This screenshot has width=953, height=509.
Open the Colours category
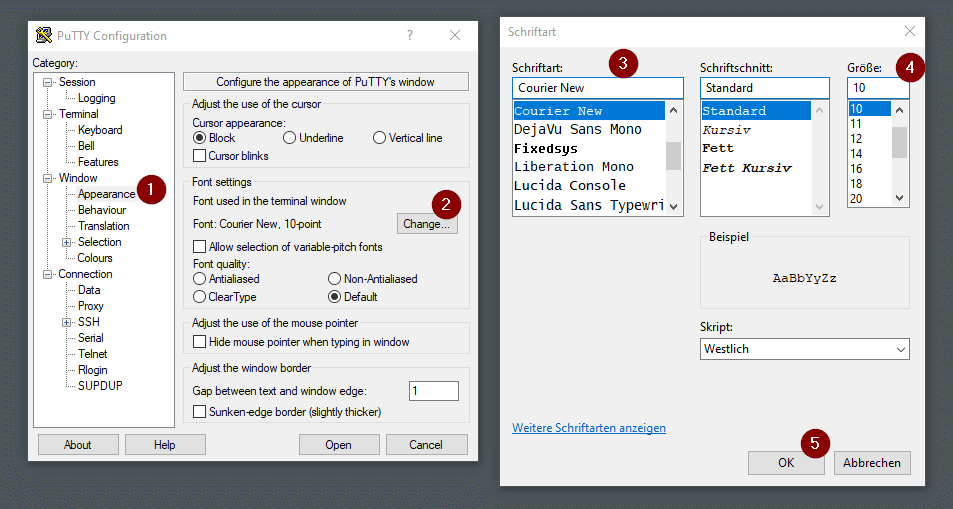[95, 258]
